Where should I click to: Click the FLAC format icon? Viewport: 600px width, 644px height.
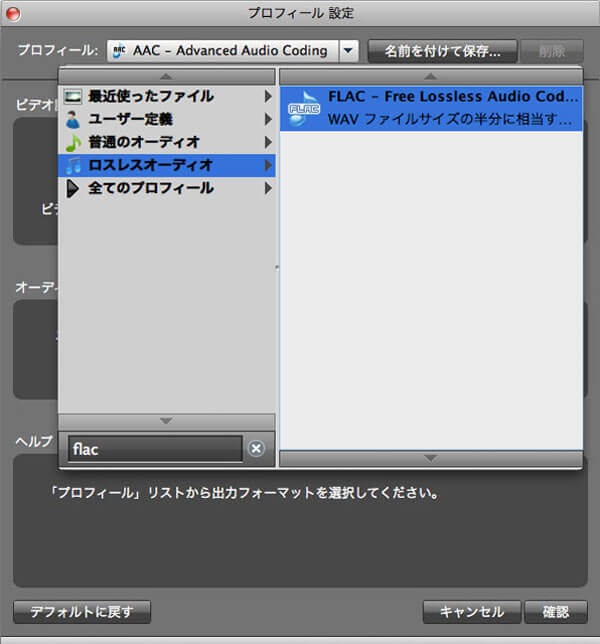click(x=304, y=109)
